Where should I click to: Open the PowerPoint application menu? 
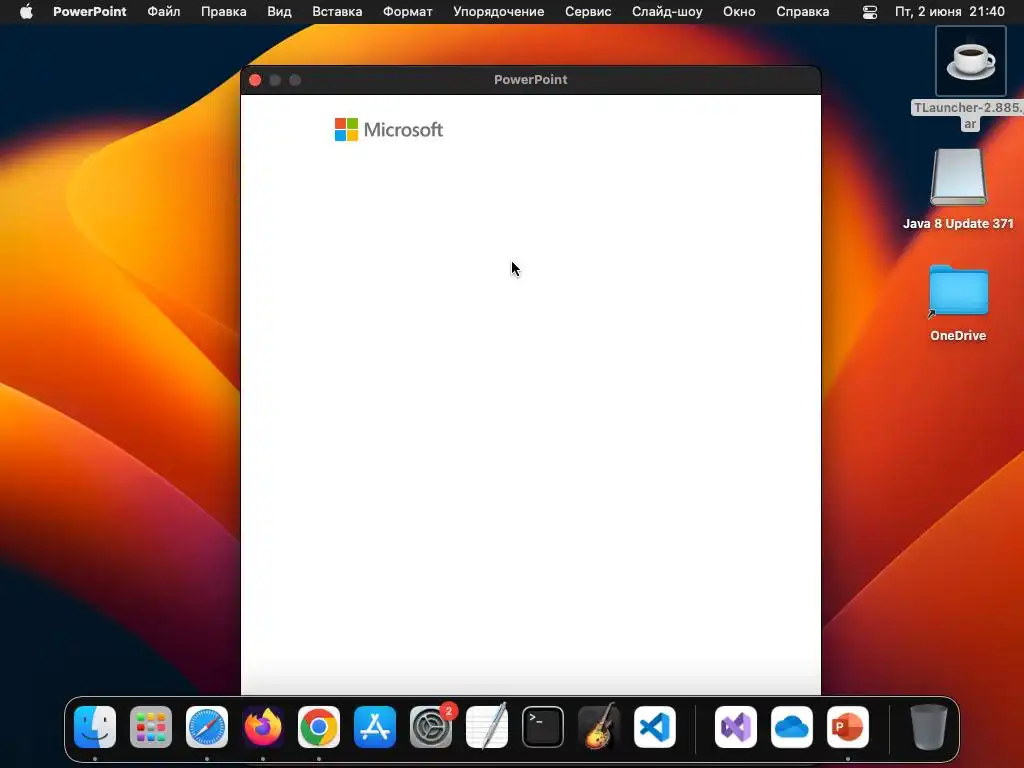pos(89,12)
